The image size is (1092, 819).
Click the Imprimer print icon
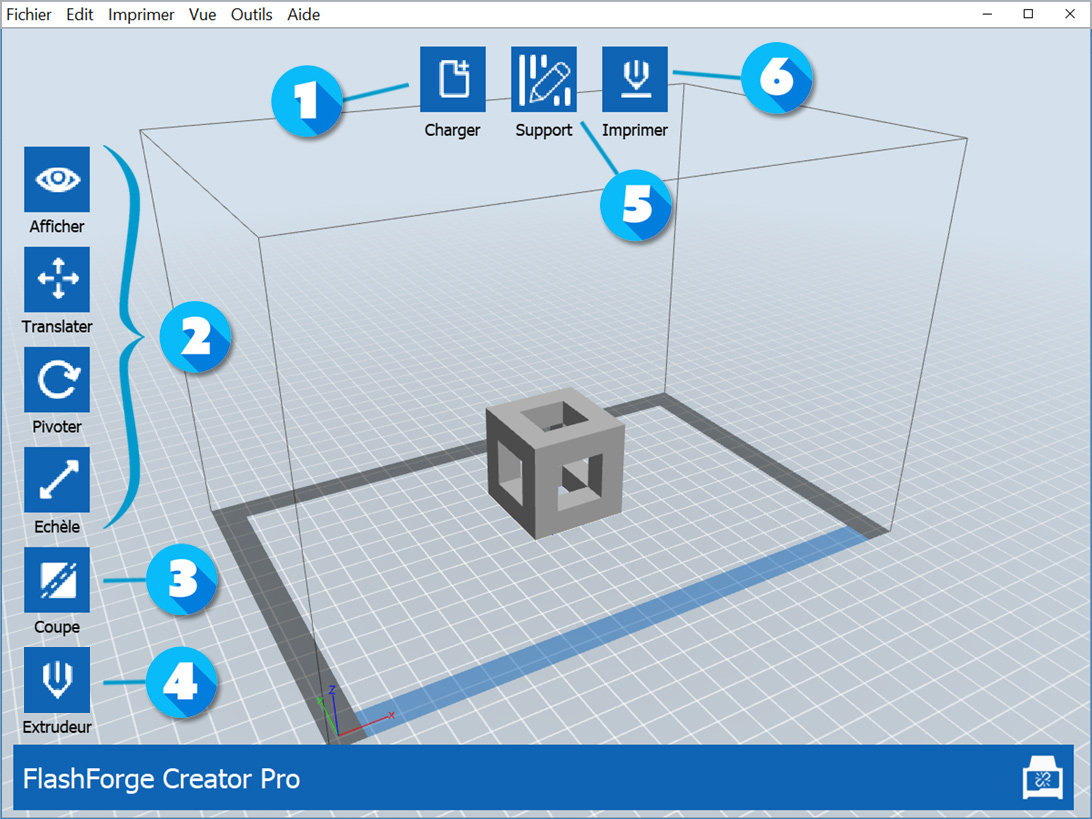(x=634, y=79)
